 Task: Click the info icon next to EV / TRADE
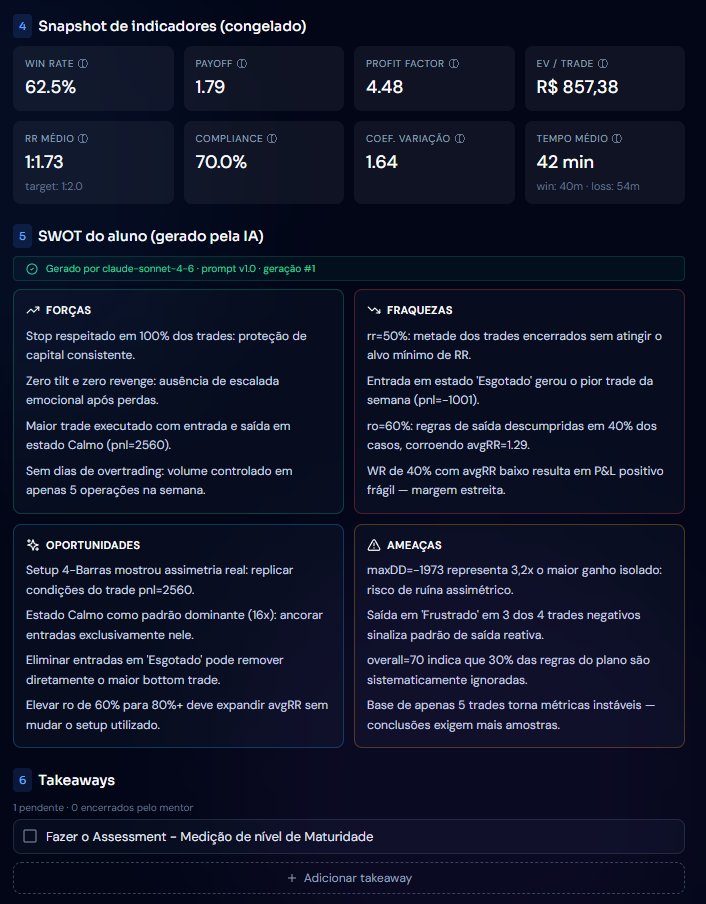[x=603, y=63]
